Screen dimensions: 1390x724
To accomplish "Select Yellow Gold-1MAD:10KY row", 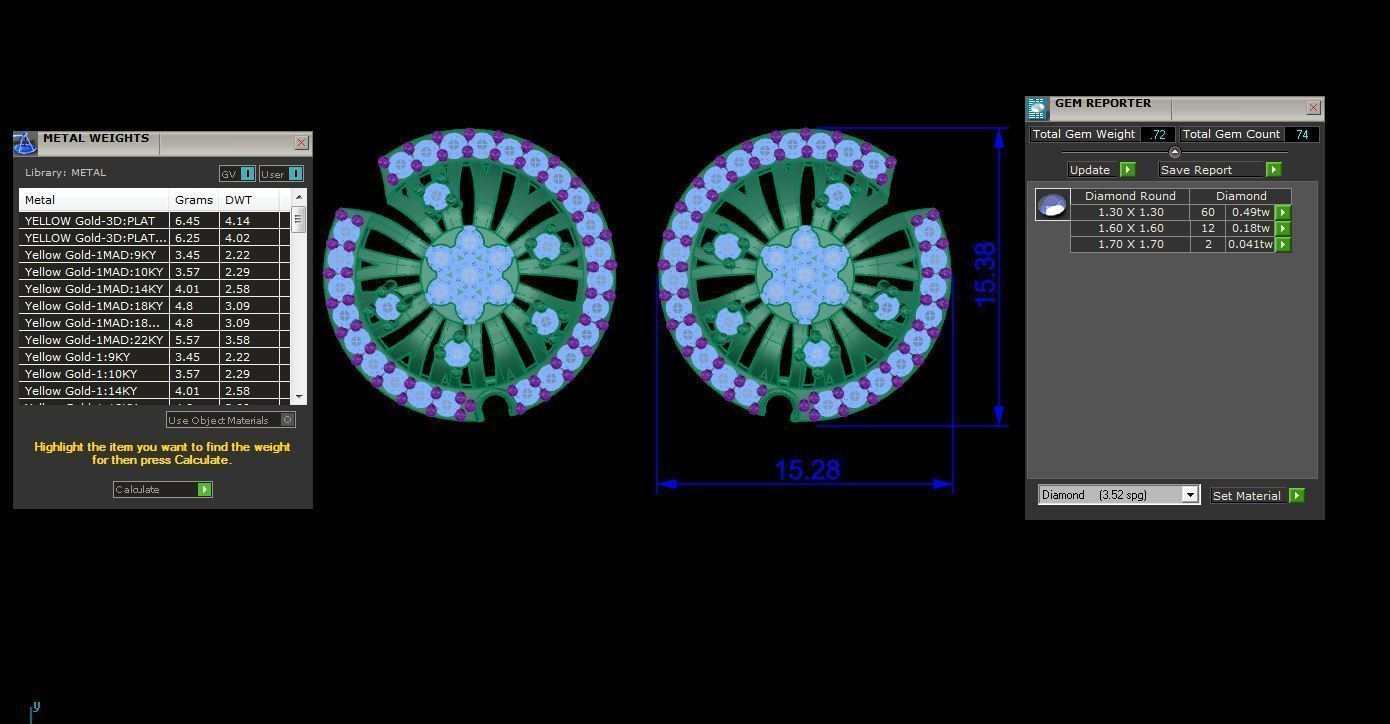I will tap(154, 272).
